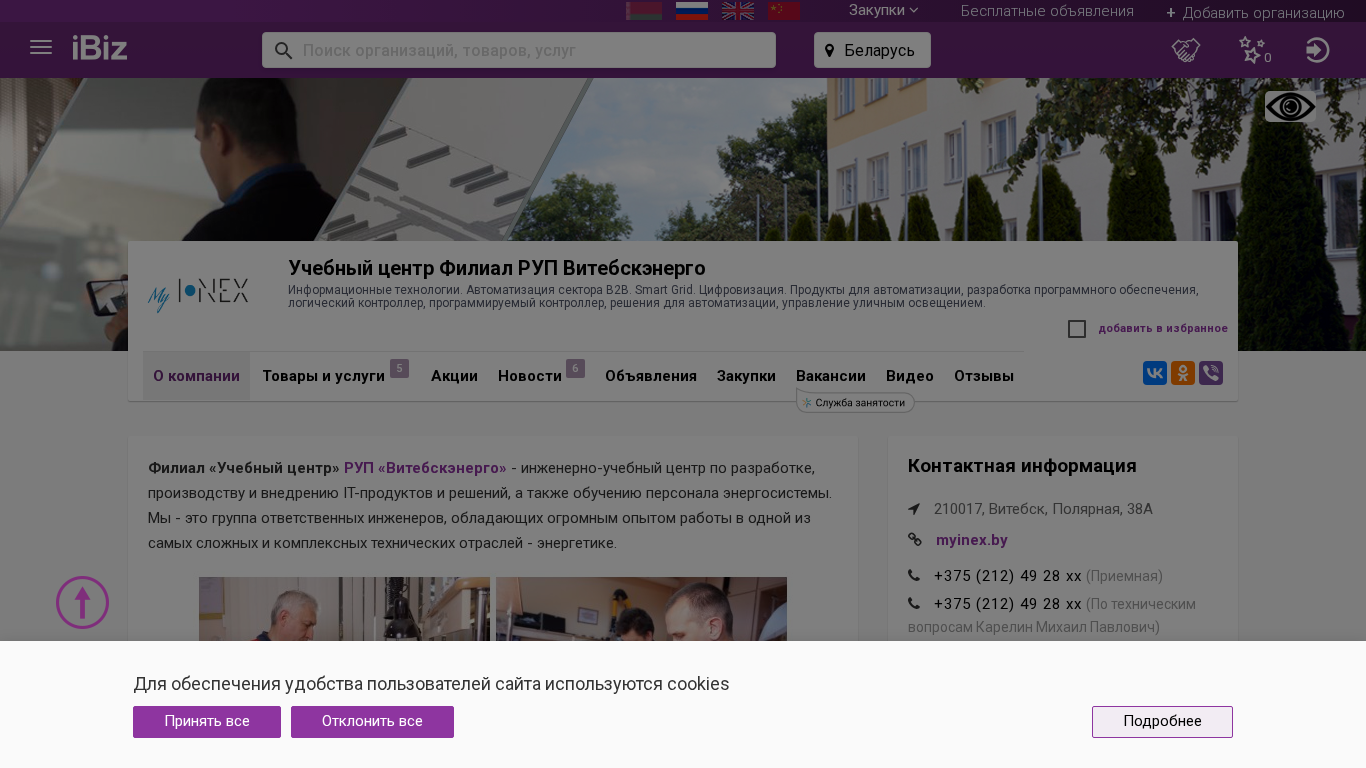
Task: Share via Odnoklassniki icon
Action: 1183,373
